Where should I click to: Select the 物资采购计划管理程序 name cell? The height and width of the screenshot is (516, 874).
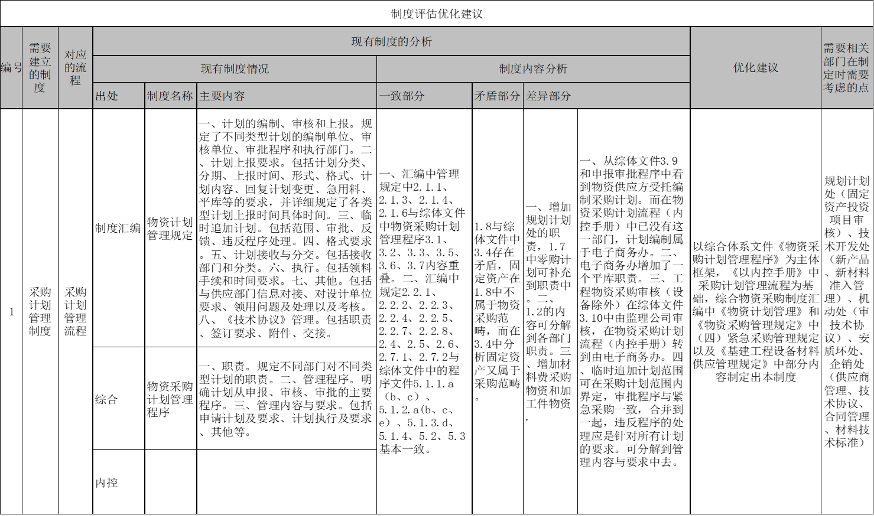point(169,398)
